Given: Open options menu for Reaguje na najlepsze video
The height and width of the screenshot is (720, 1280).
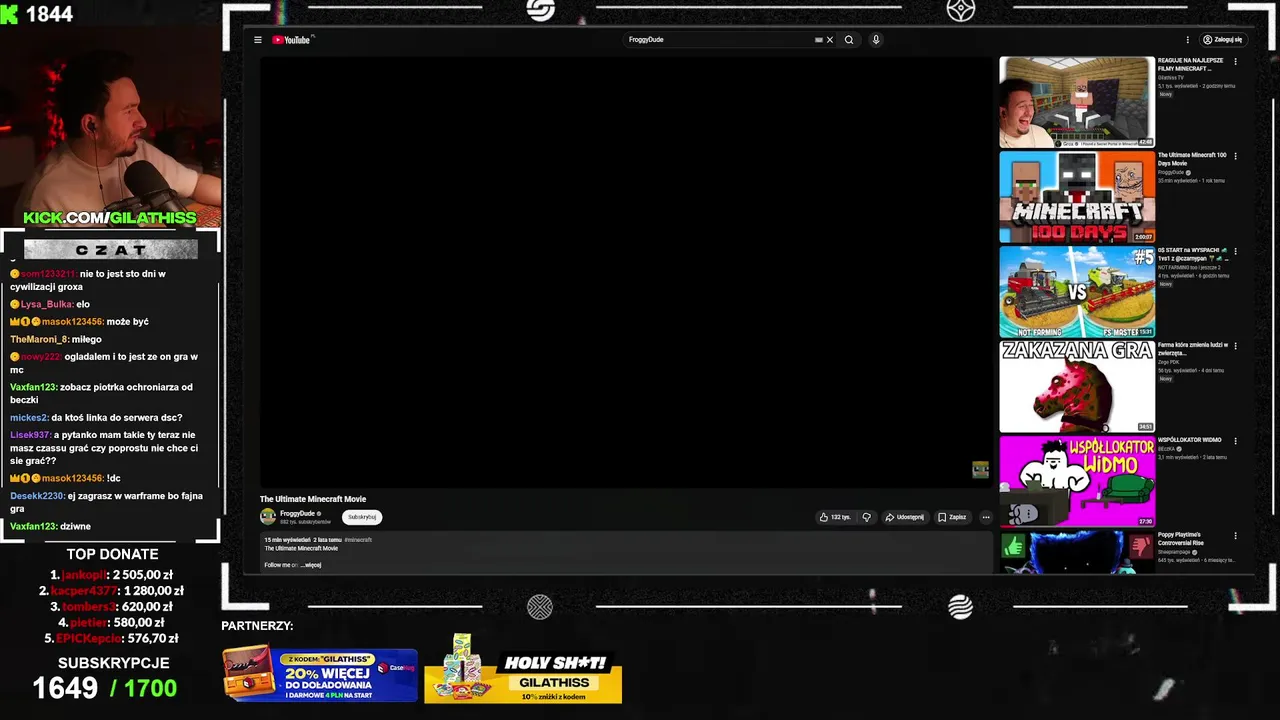Looking at the screenshot, I should pos(1235,61).
